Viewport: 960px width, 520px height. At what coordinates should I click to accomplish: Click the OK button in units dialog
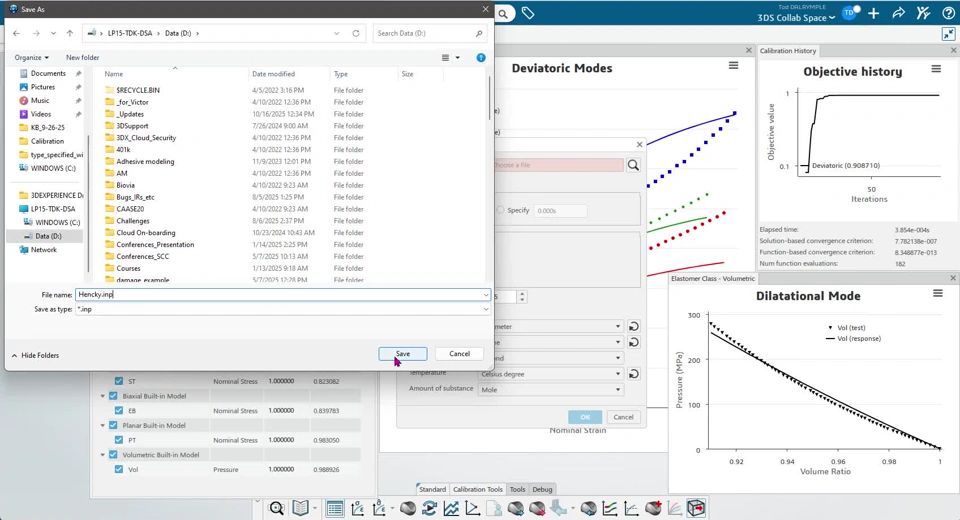[x=585, y=417]
